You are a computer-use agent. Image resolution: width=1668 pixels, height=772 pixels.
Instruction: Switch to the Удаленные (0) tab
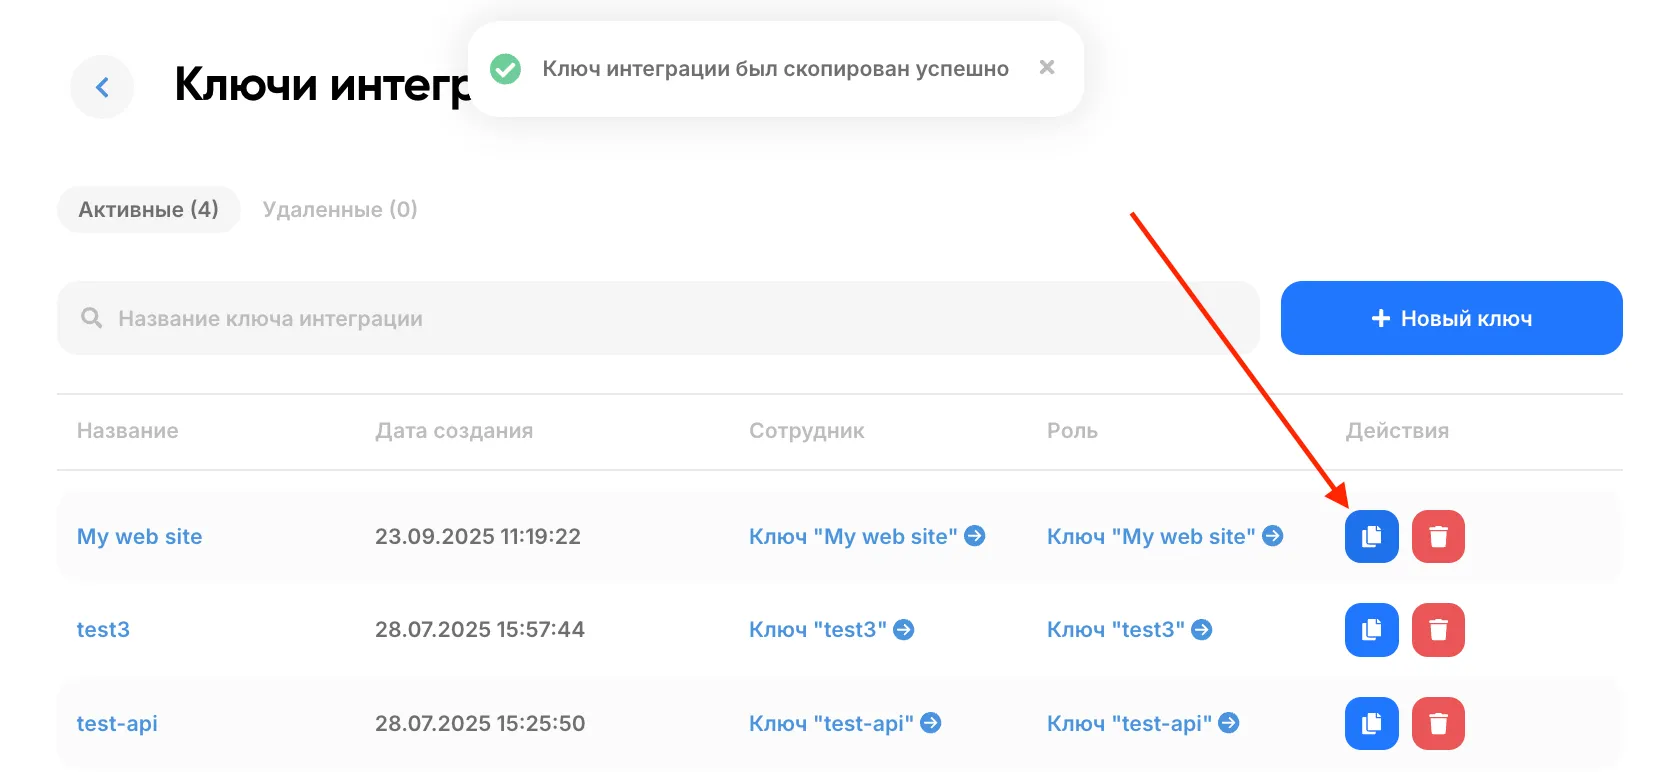tap(340, 209)
